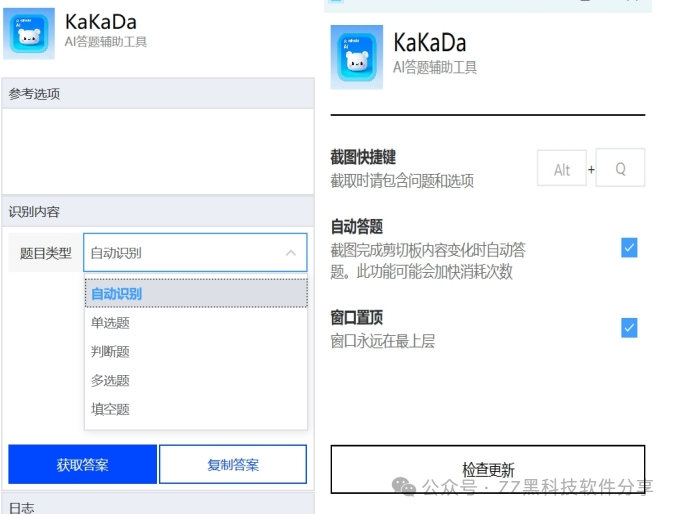Select 多选题 in the dropdown list
675x514 pixels.
(196, 381)
